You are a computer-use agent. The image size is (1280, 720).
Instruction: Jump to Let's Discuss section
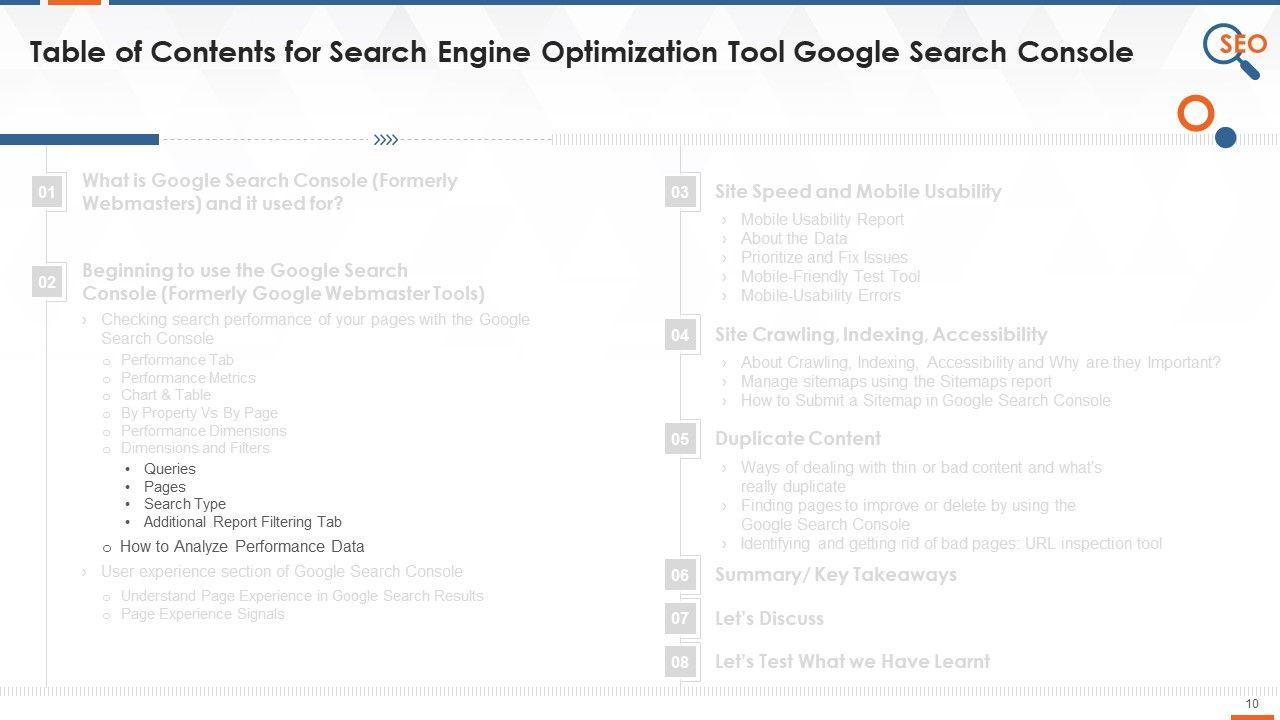tap(769, 619)
